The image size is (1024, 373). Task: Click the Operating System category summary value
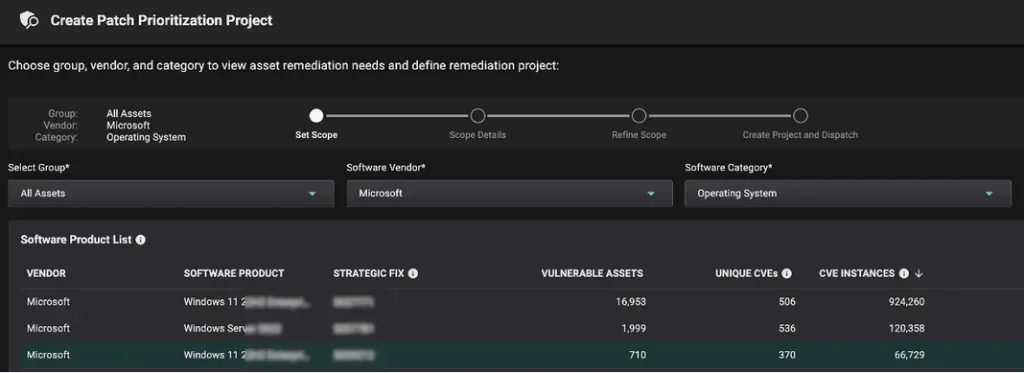[x=146, y=138]
